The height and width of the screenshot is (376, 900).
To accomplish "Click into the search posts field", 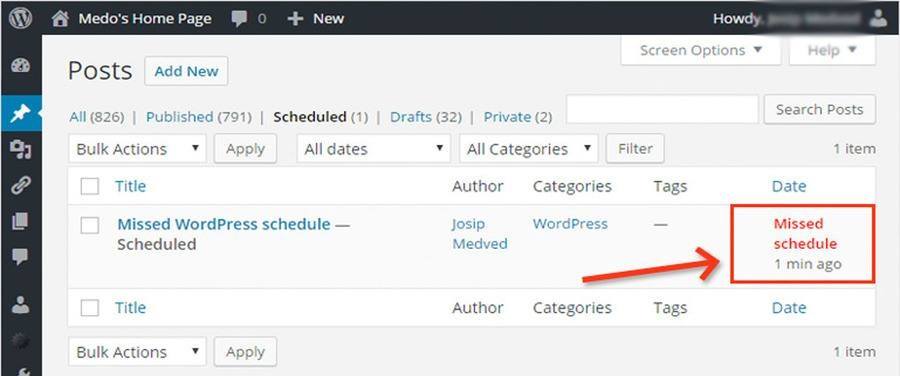I will pyautogui.click(x=662, y=109).
